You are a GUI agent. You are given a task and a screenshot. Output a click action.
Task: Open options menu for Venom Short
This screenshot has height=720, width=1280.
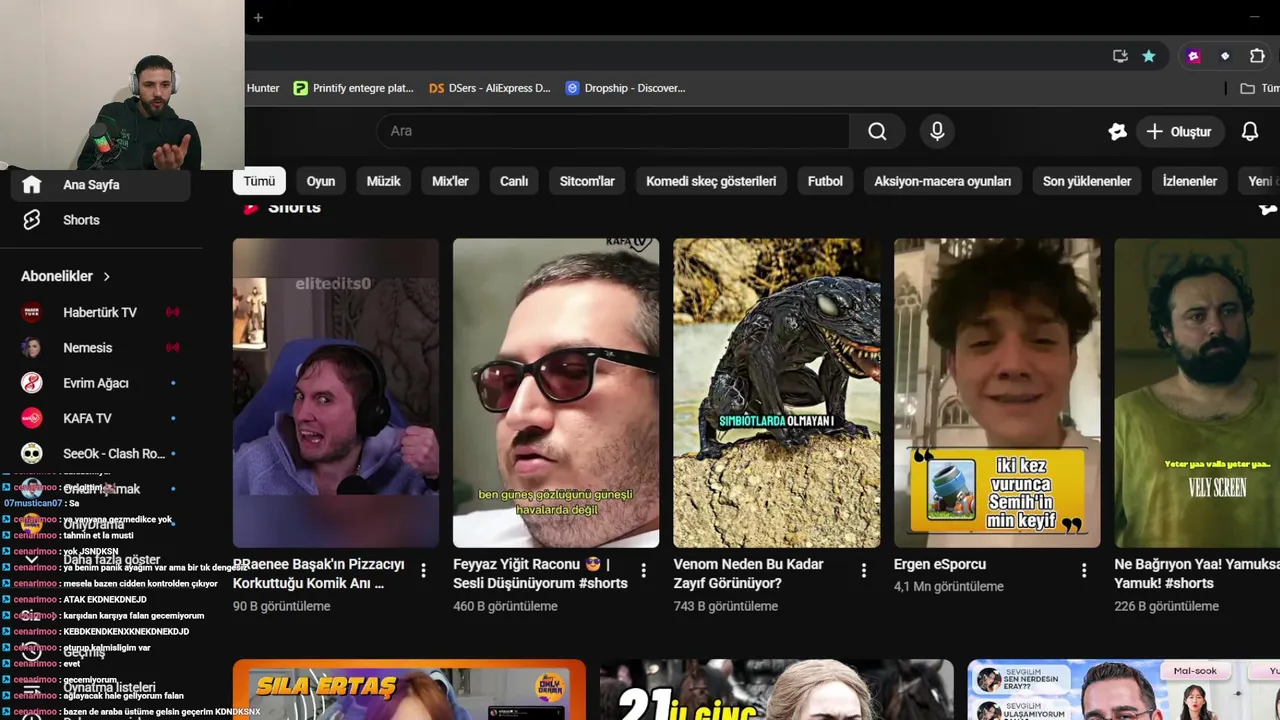click(864, 570)
